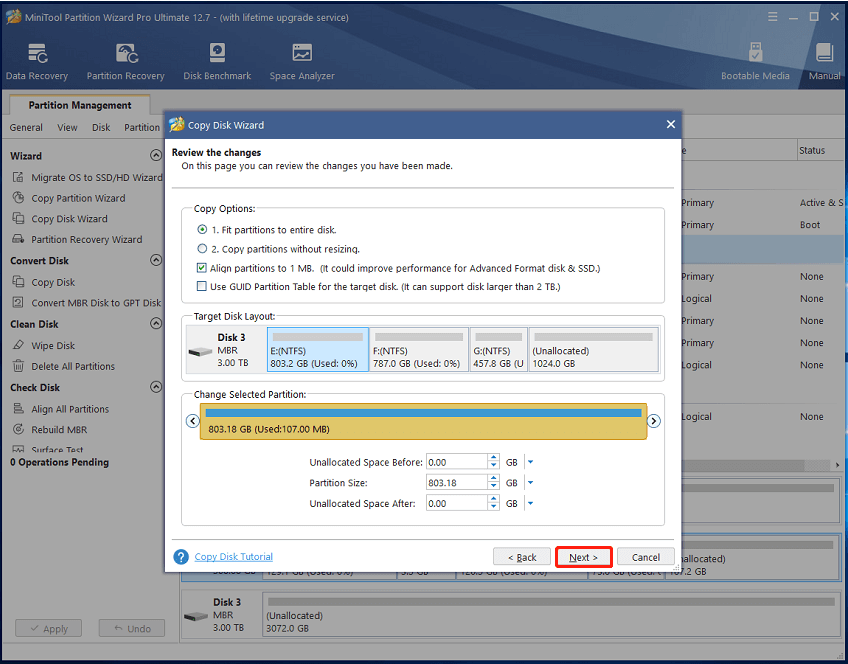Click the Wipe Disk eraser icon
The image size is (848, 664).
click(18, 345)
